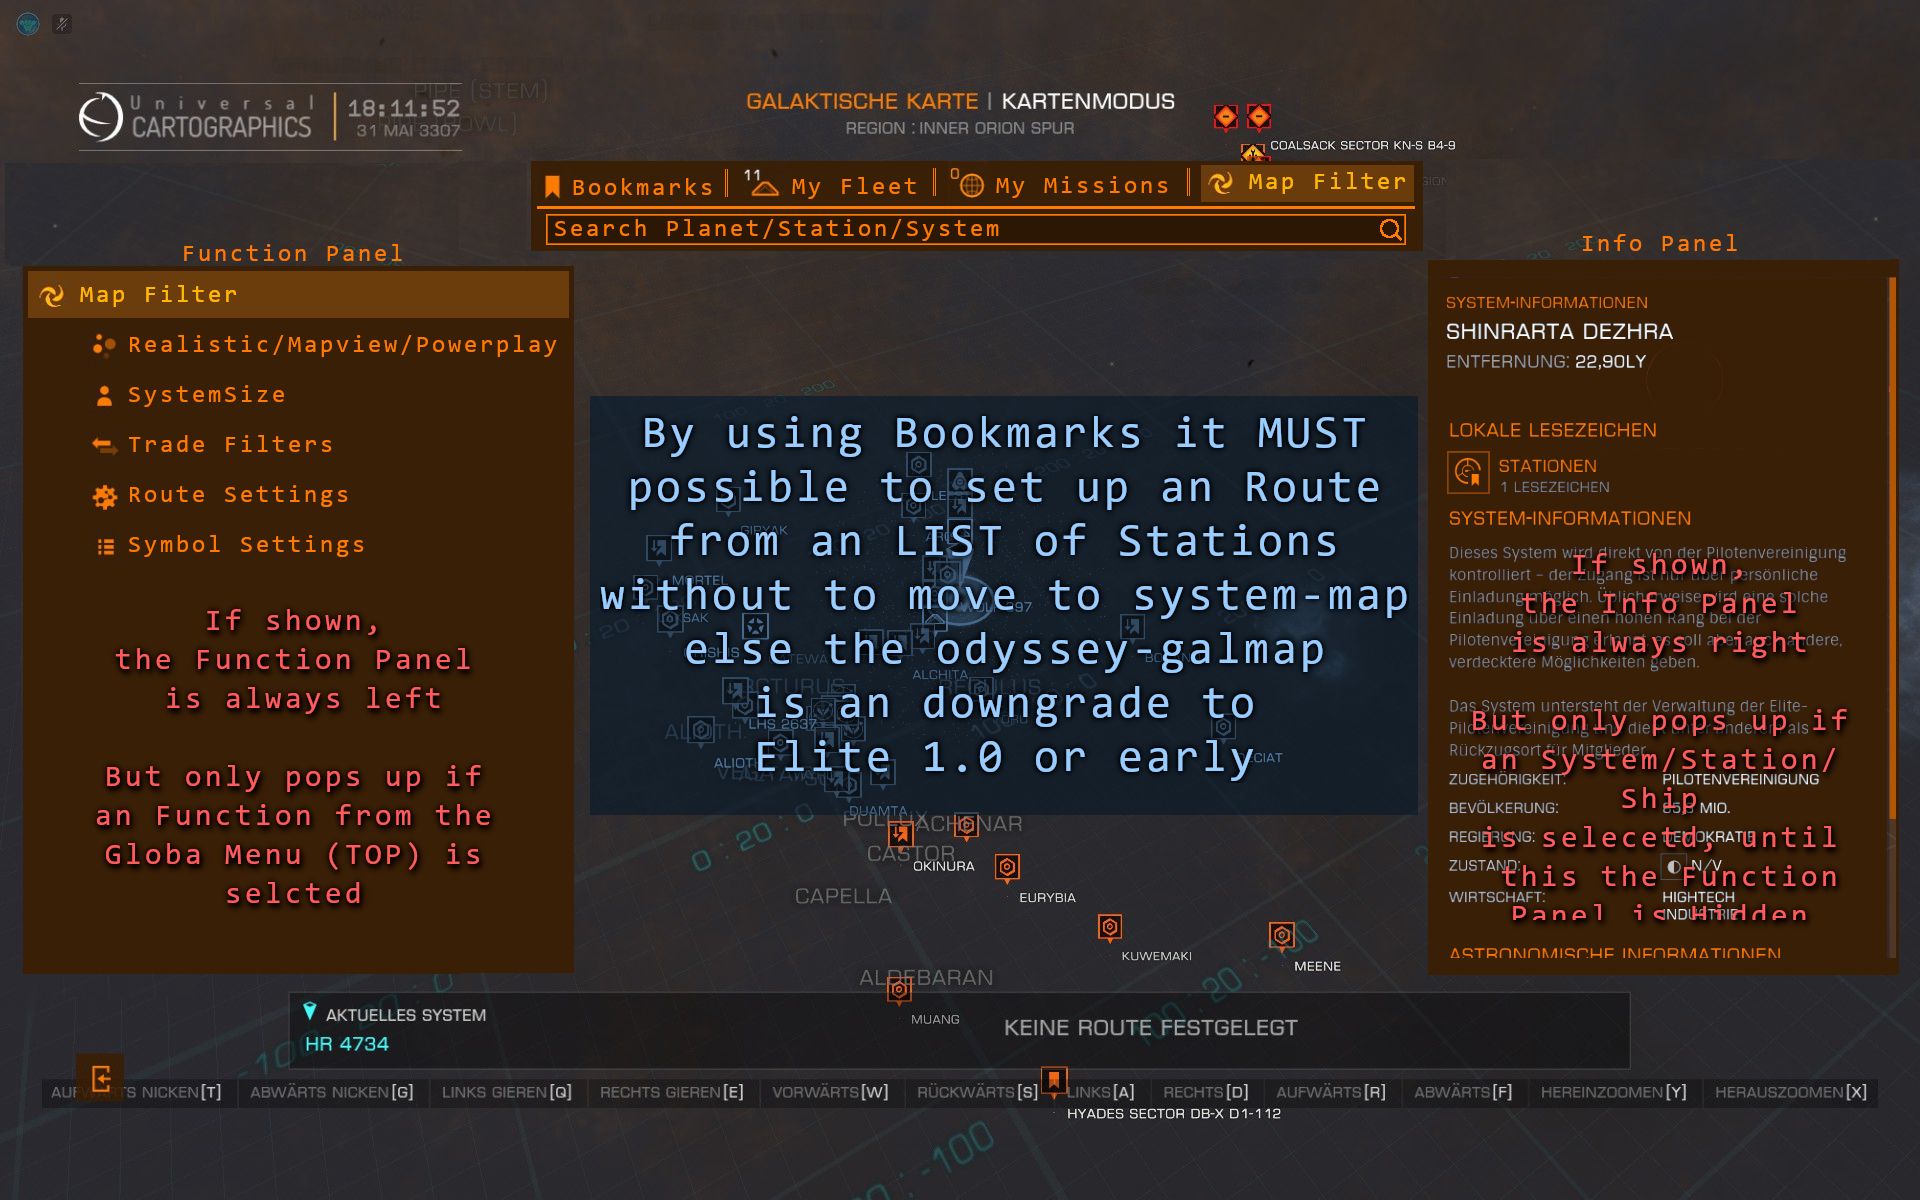The image size is (1920, 1200).
Task: Click Rechts [D] control
Action: coord(1206,1092)
